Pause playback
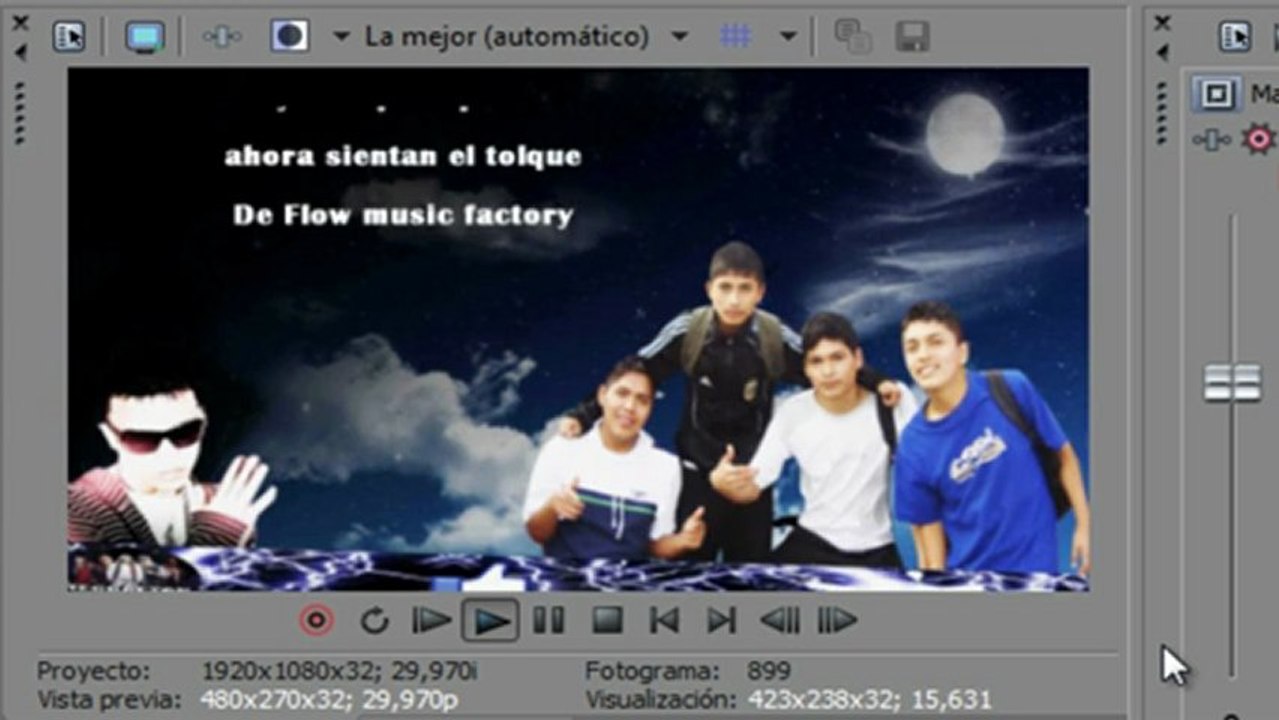Image resolution: width=1279 pixels, height=720 pixels. pos(548,621)
